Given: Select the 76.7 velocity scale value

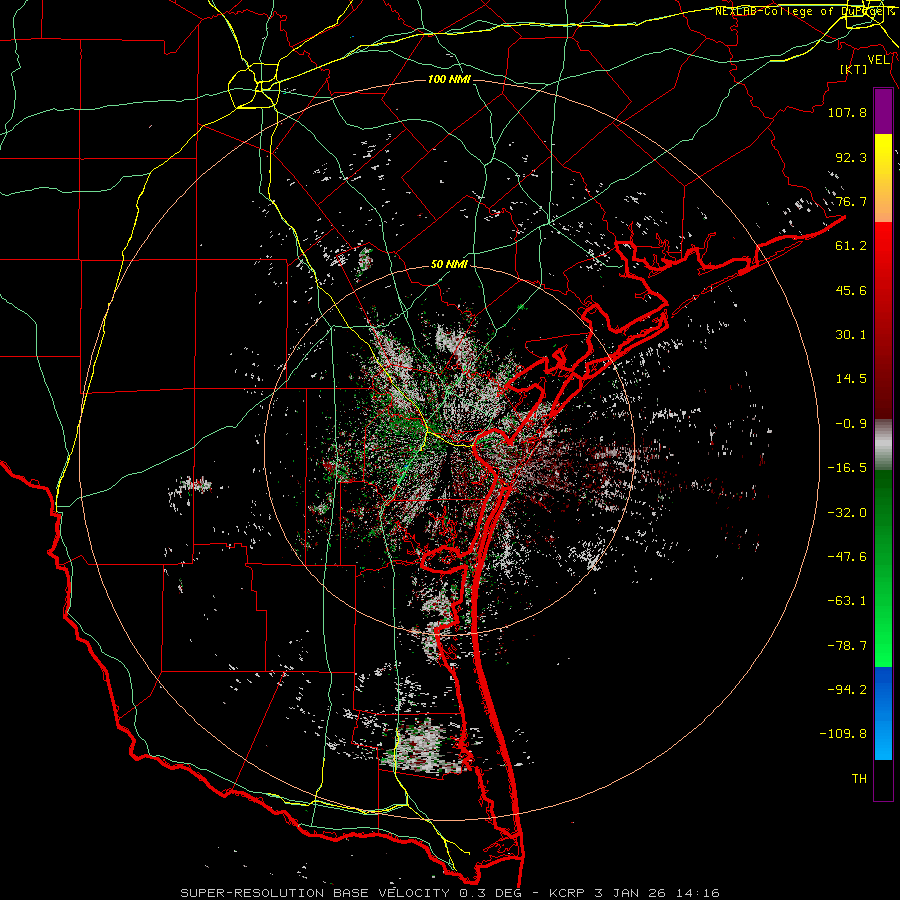Looking at the screenshot, I should tap(851, 201).
